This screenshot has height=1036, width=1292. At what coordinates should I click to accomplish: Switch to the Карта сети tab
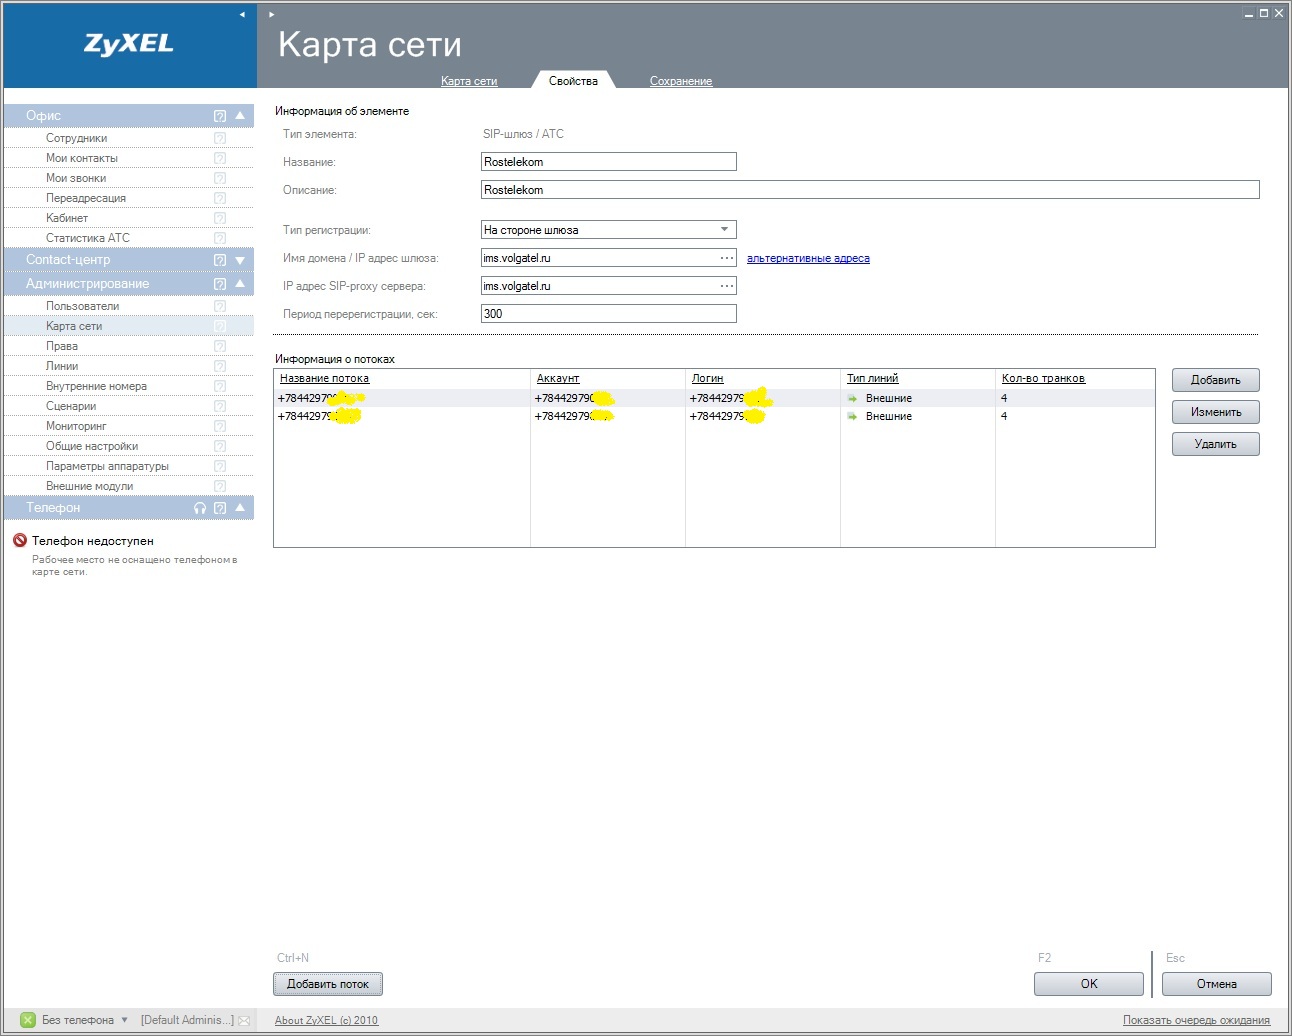click(469, 81)
